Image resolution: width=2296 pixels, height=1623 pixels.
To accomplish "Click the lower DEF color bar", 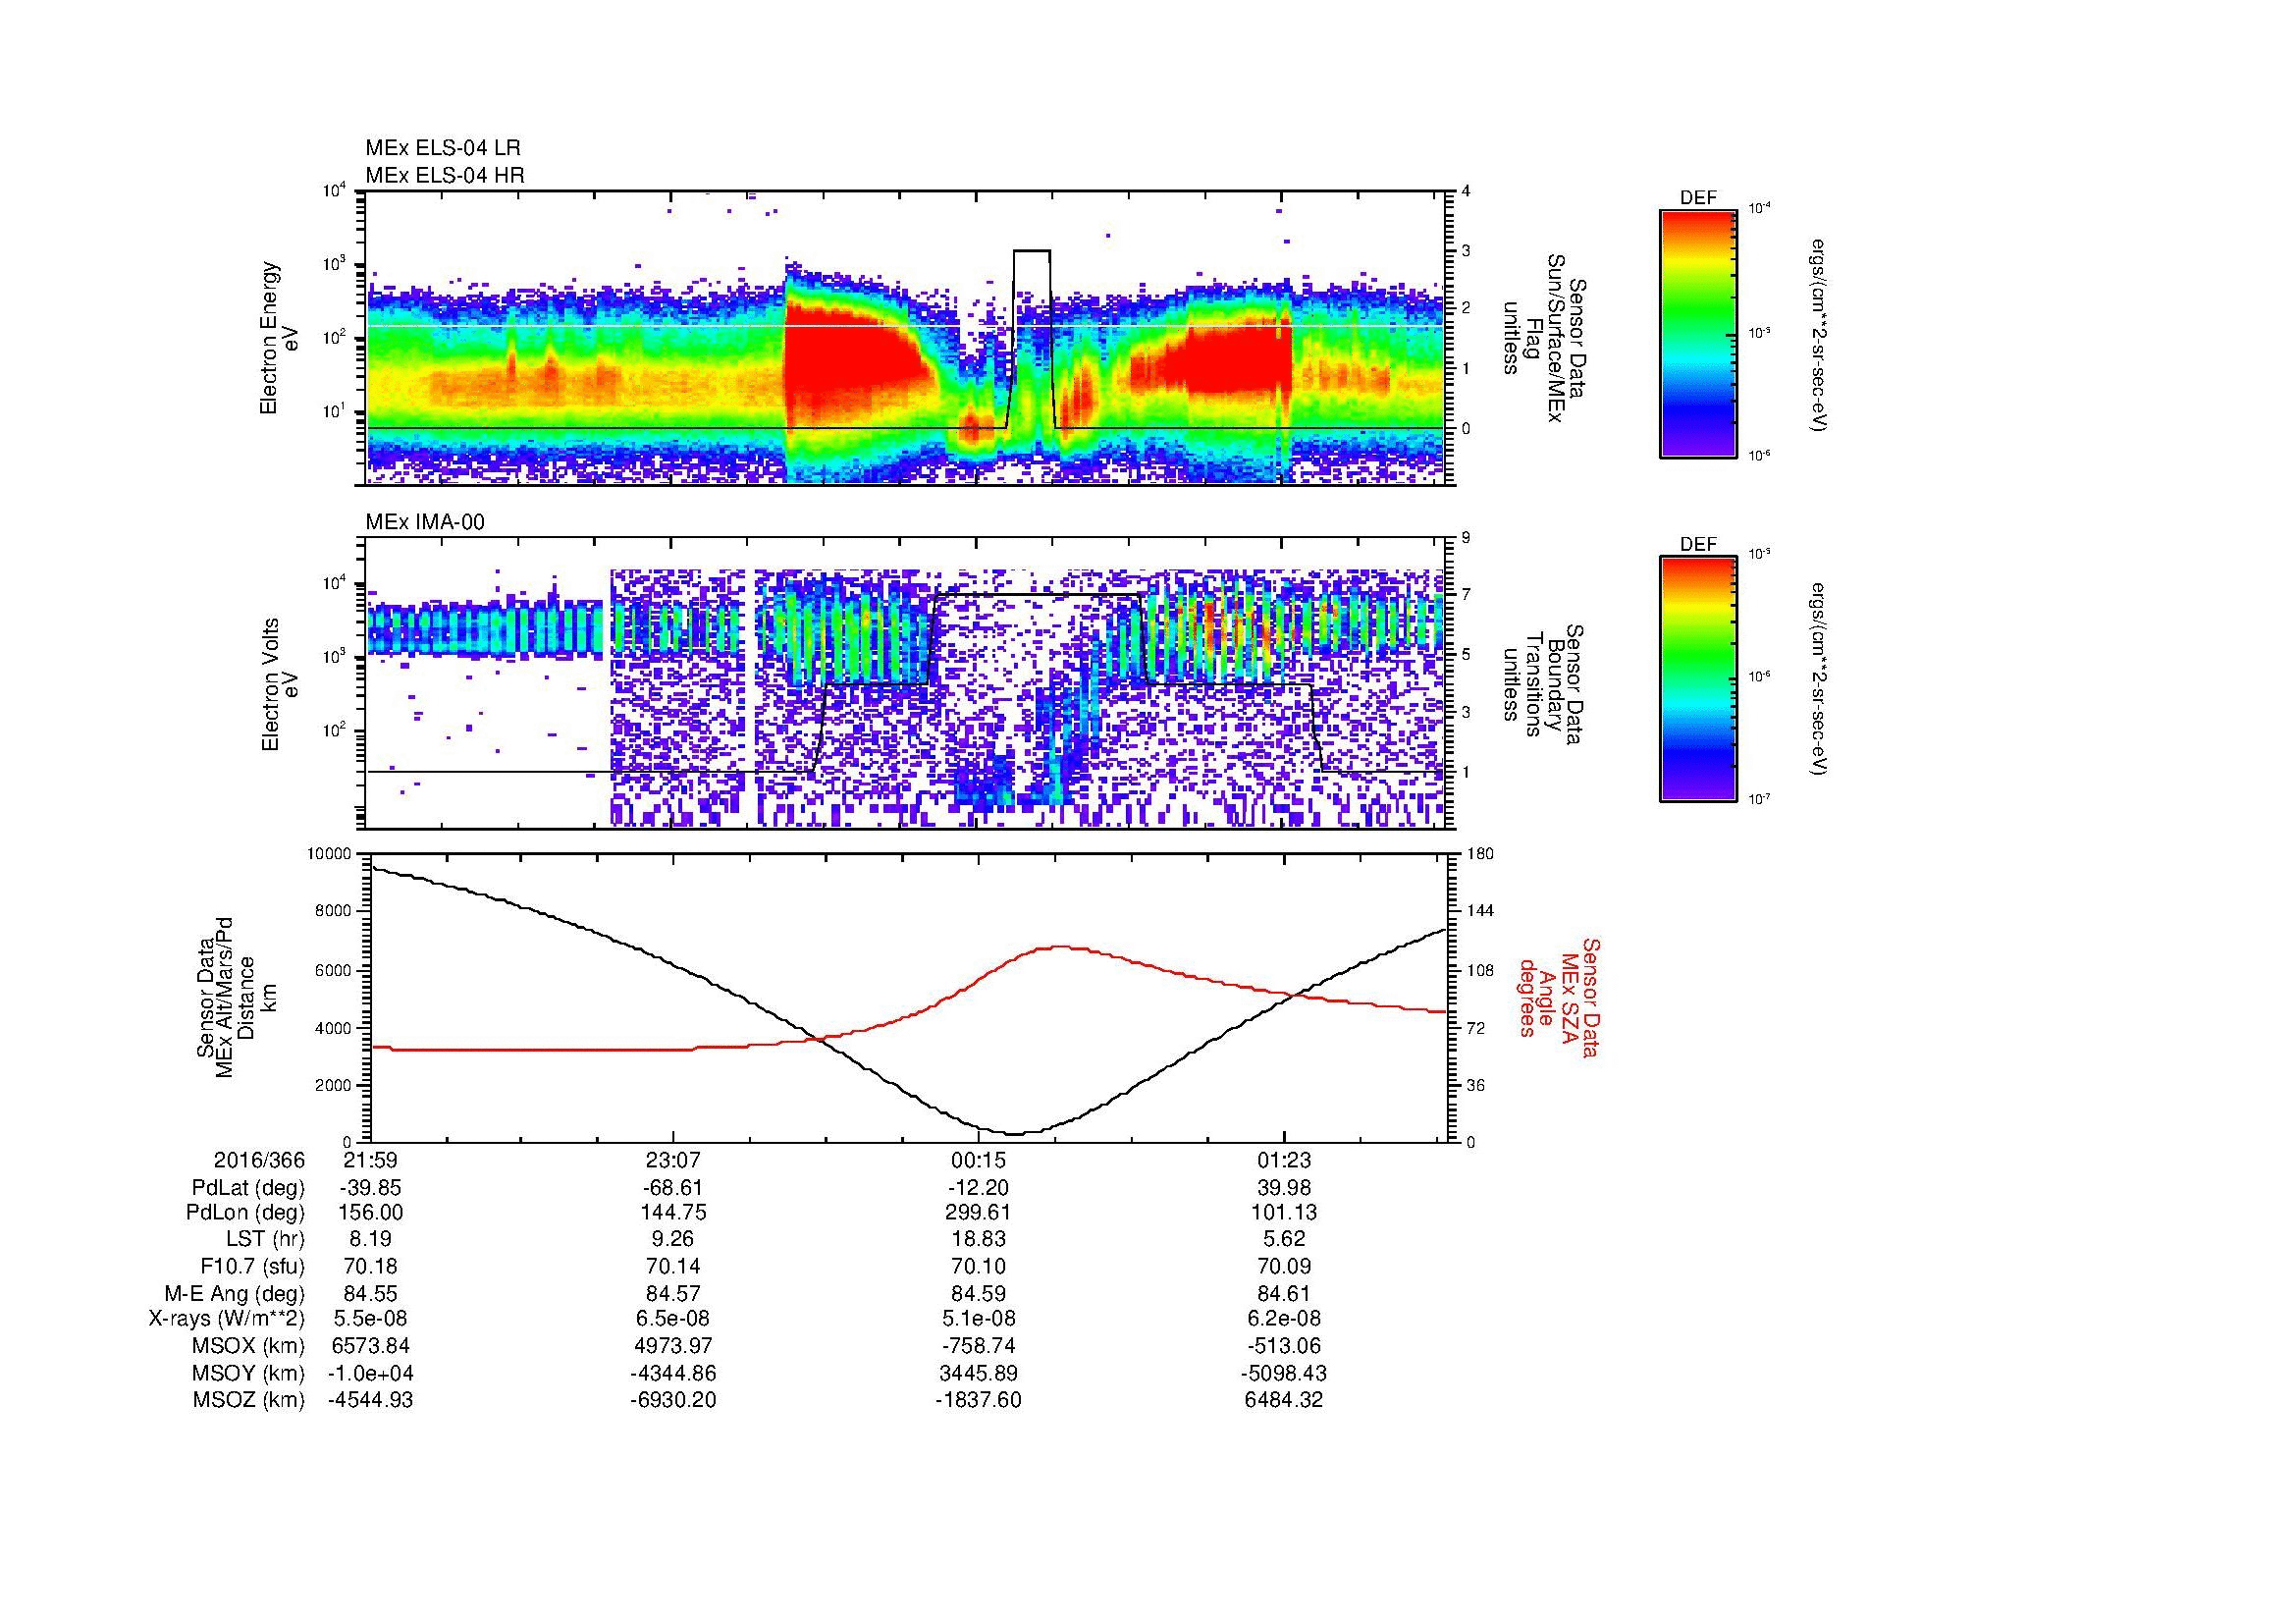I will 1698,679.
